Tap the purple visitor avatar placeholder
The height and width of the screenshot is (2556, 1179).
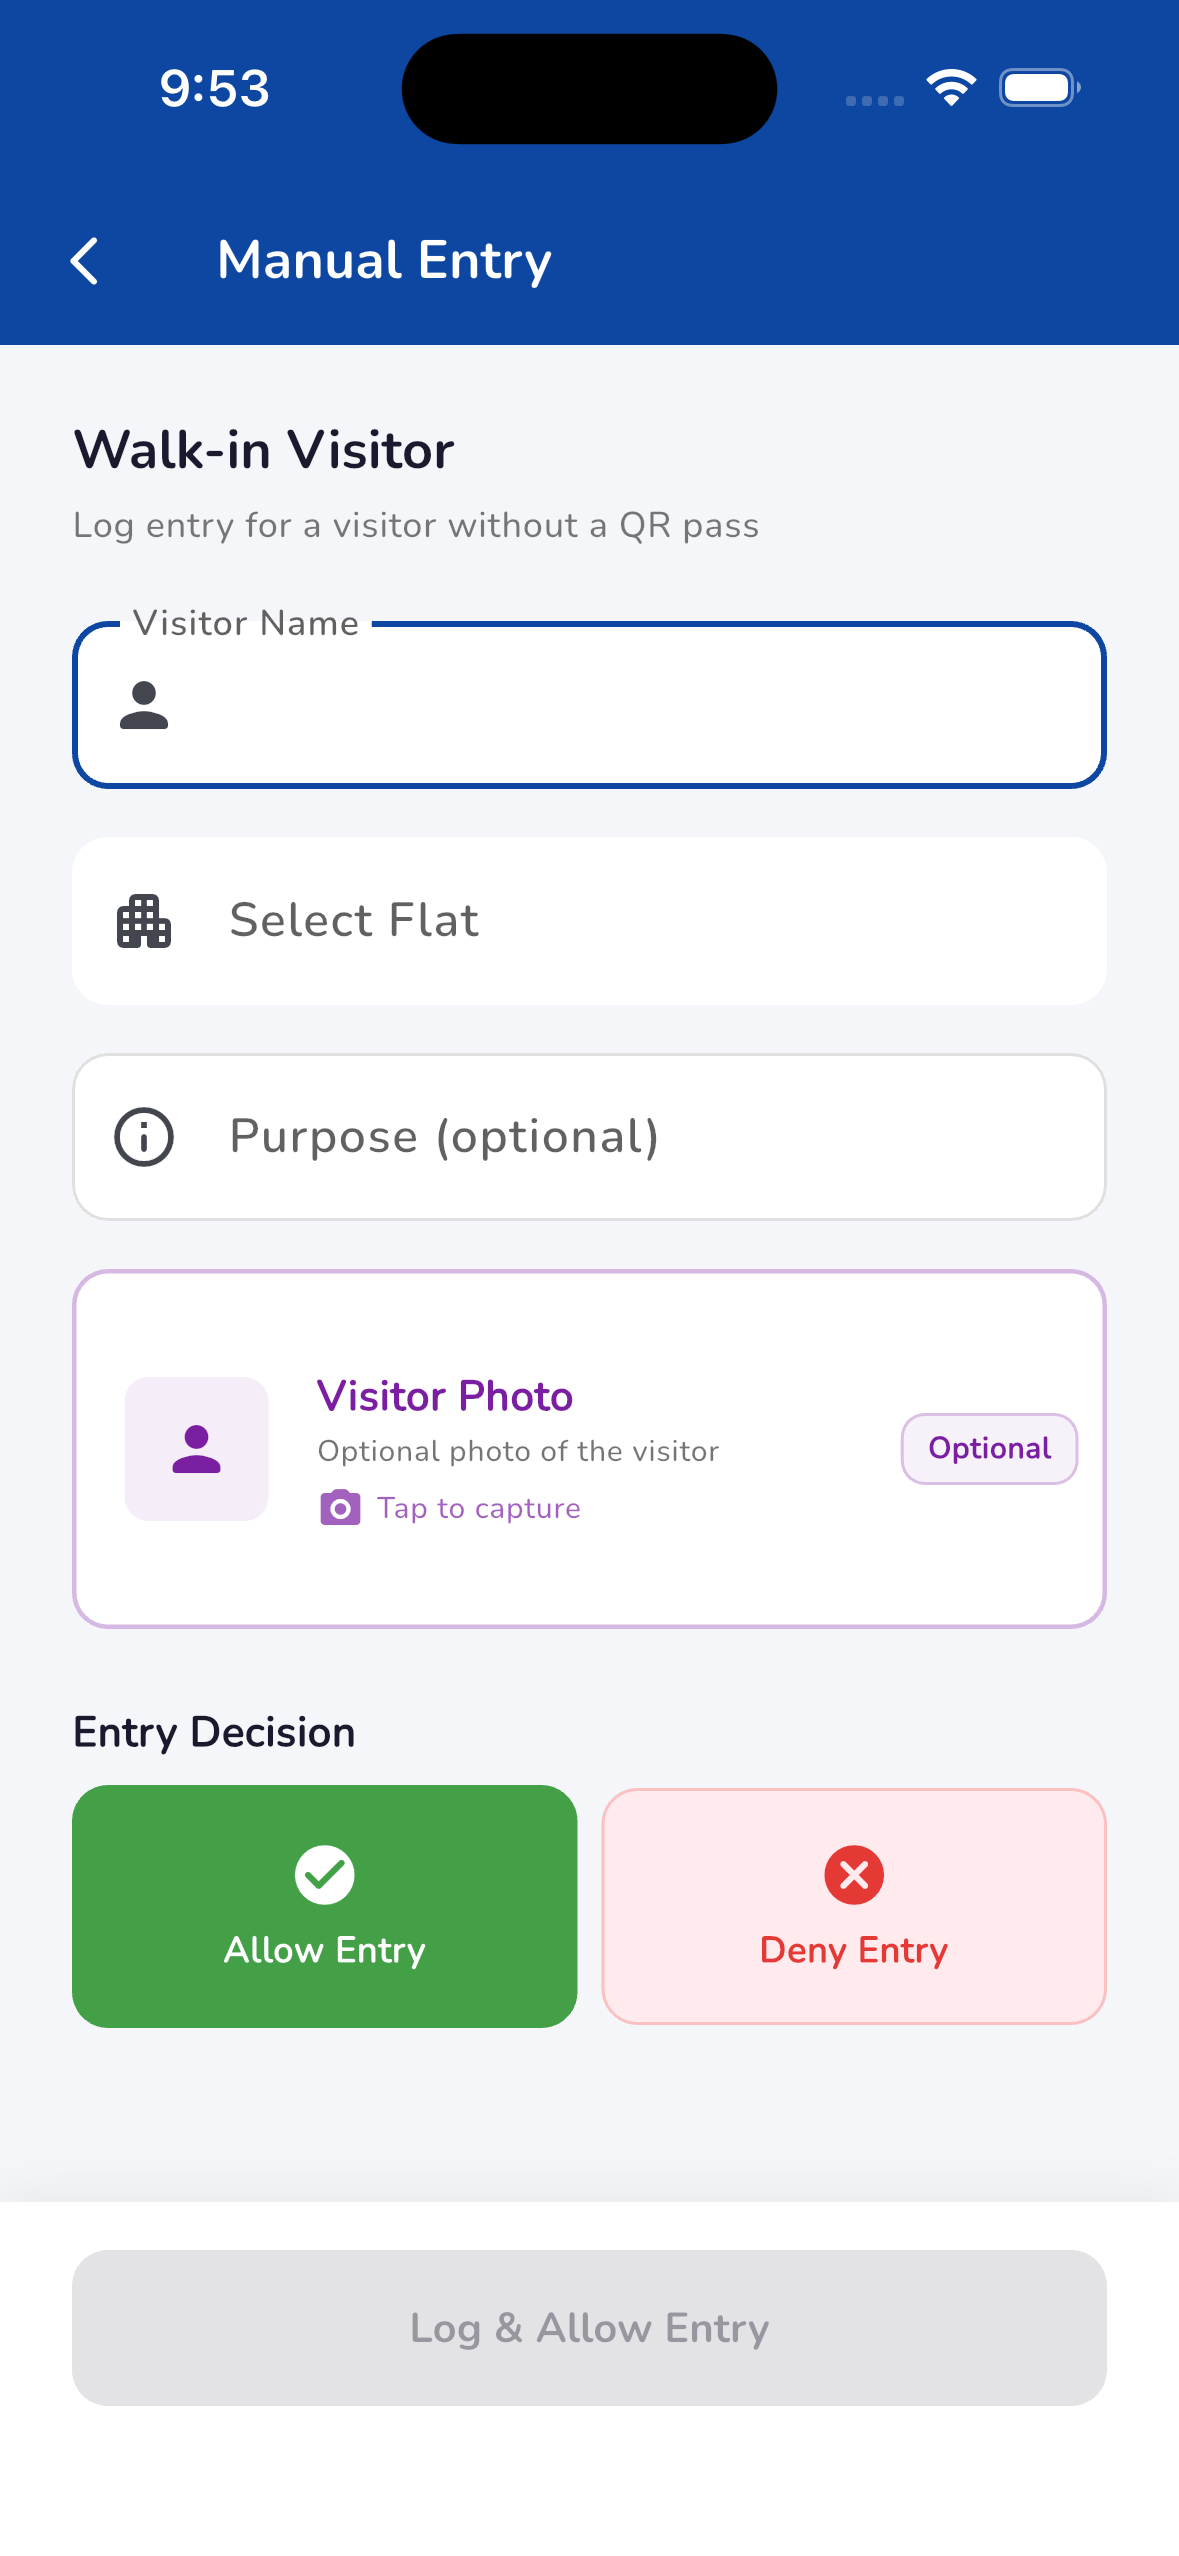196,1449
